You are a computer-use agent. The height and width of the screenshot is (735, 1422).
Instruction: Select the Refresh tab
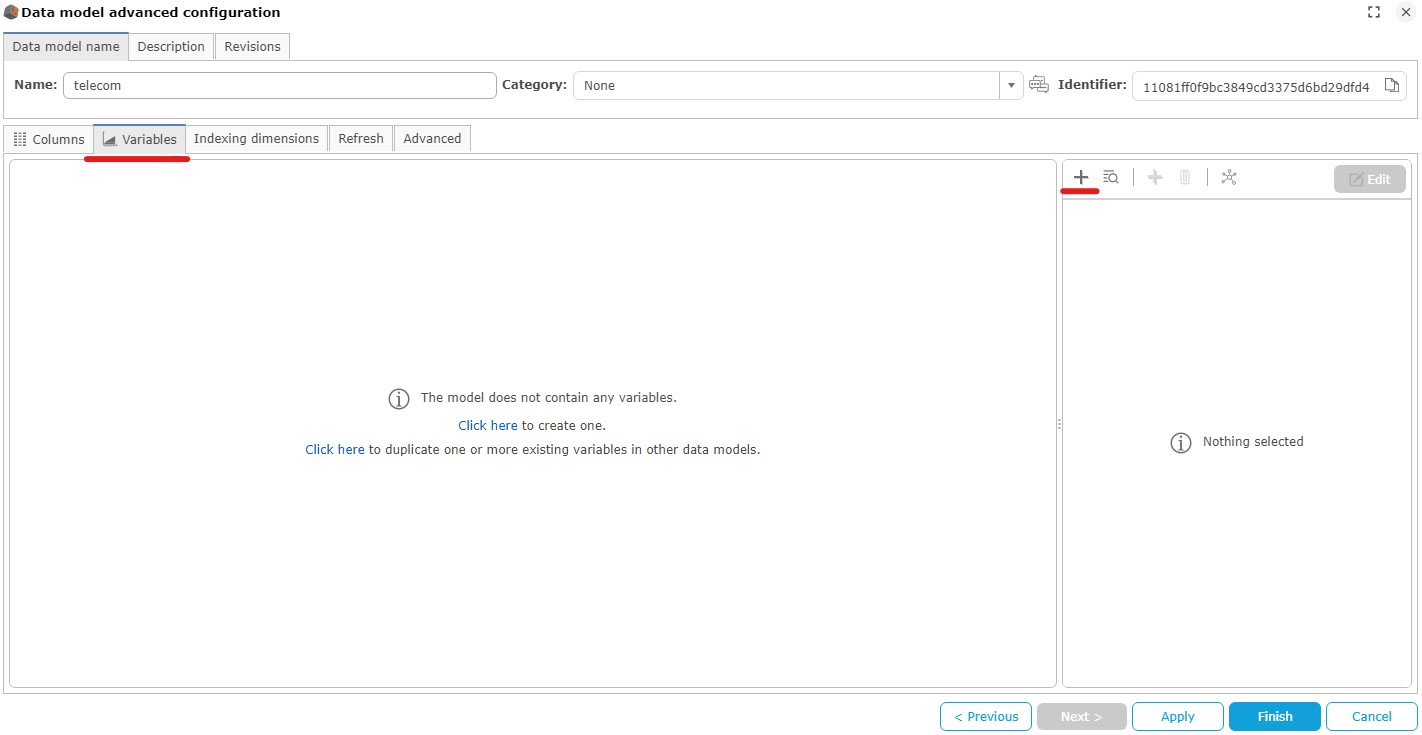(x=360, y=139)
